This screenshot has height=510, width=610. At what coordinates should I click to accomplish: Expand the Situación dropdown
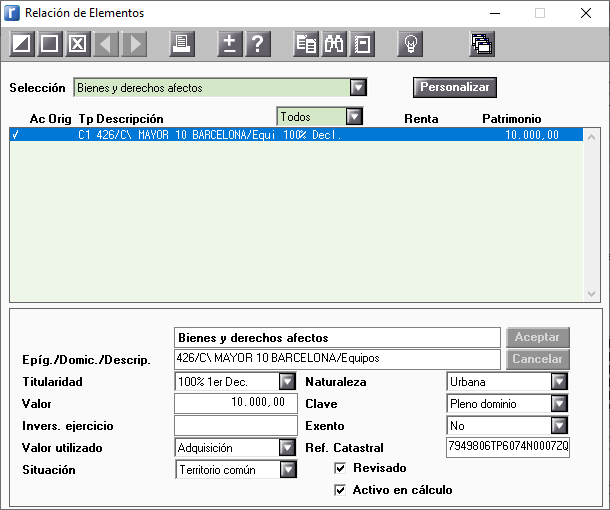[288, 470]
